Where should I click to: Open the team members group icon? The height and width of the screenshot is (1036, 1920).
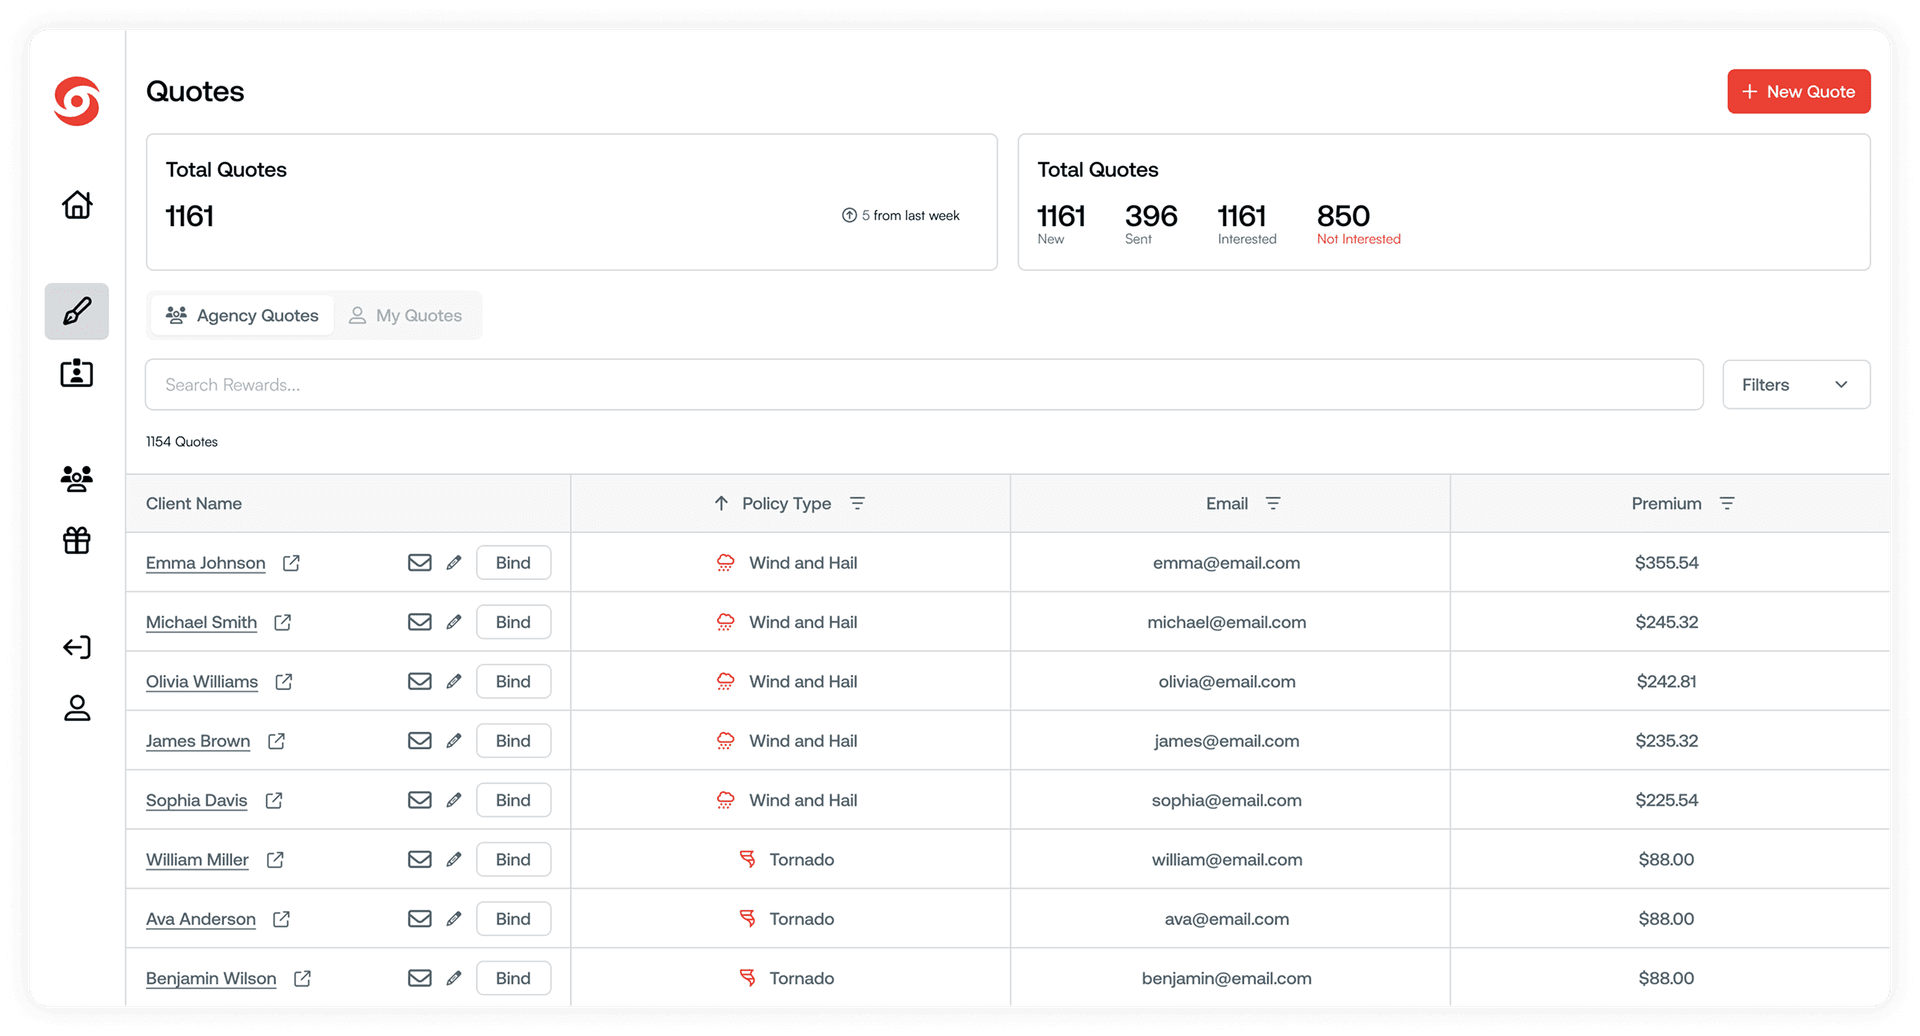click(x=77, y=479)
